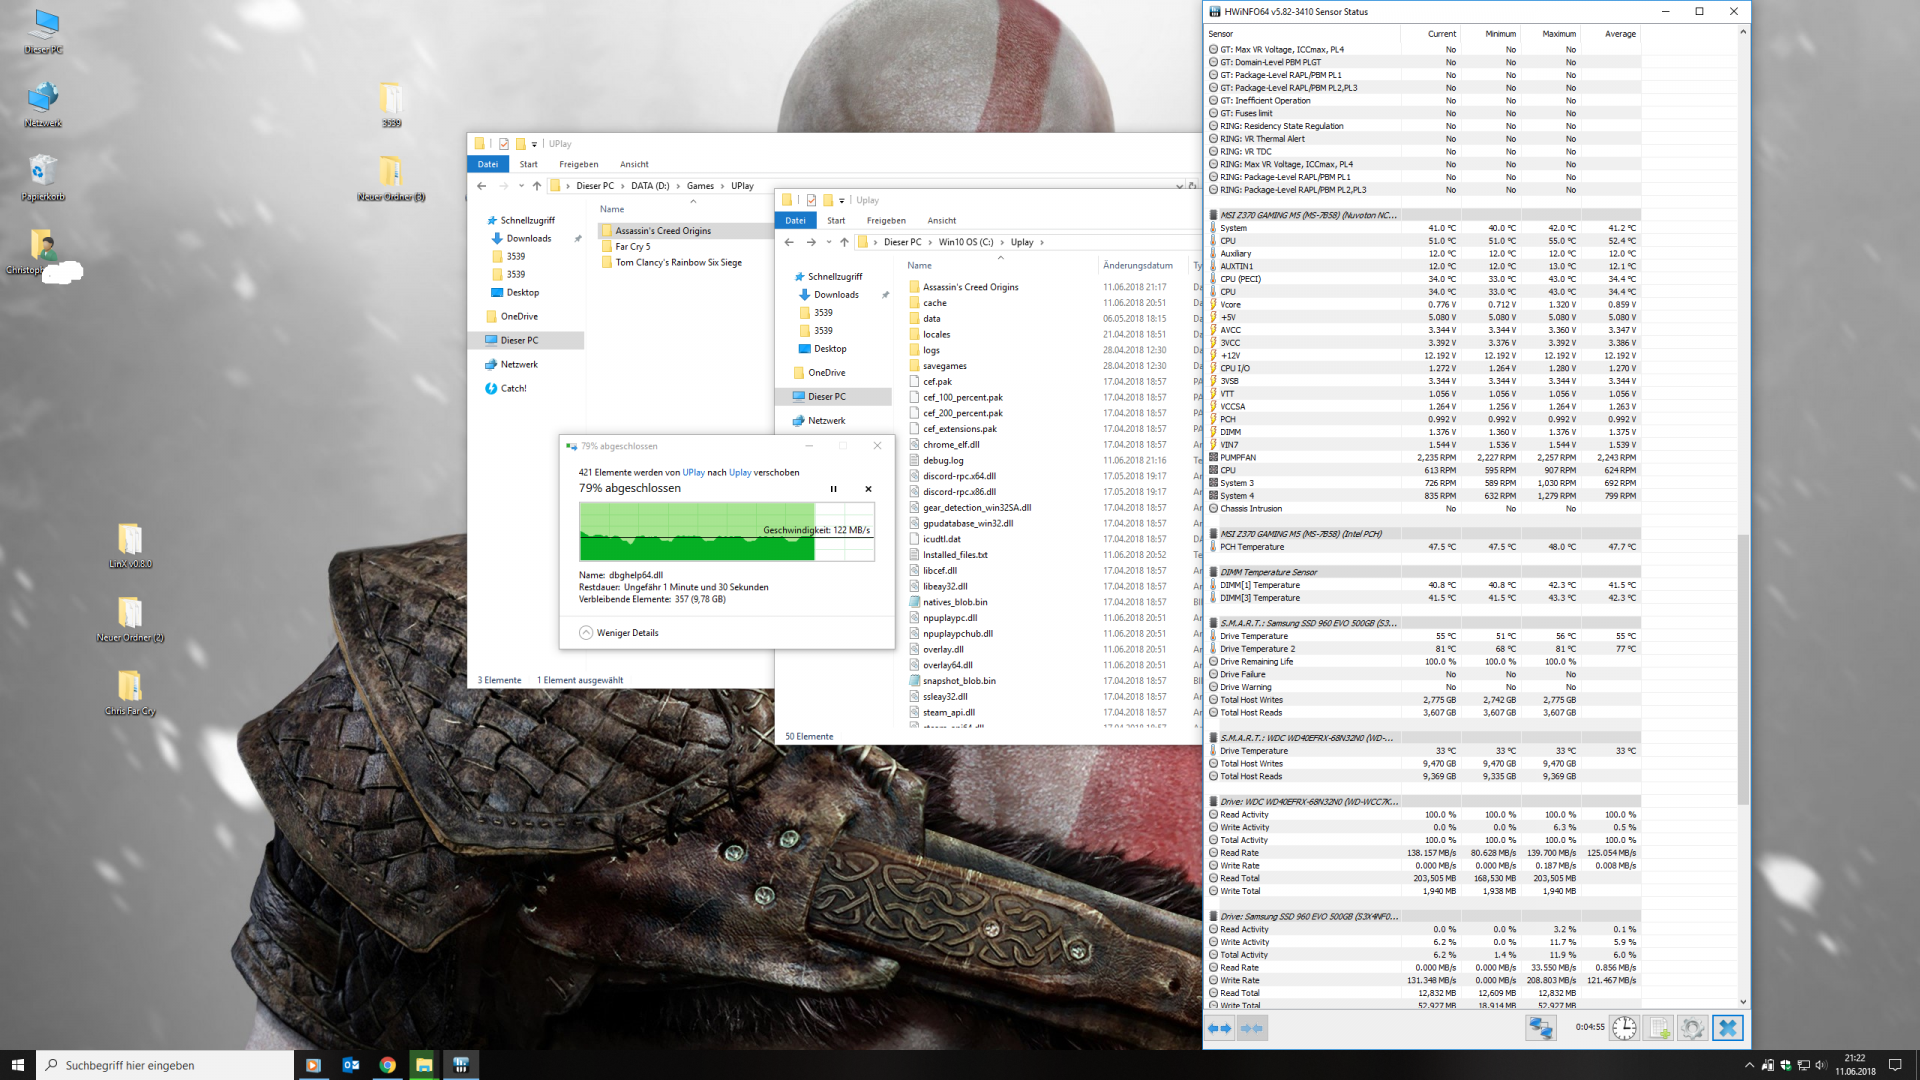Open Google Chrome from taskbar
Viewport: 1920px width, 1080px height.
pos(387,1065)
